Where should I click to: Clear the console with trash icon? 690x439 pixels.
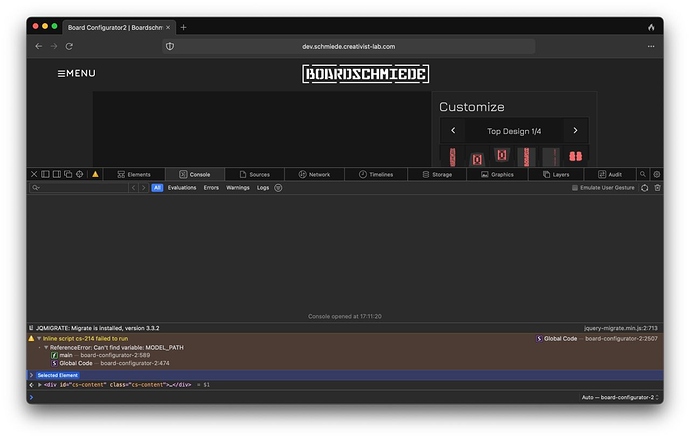(x=657, y=188)
